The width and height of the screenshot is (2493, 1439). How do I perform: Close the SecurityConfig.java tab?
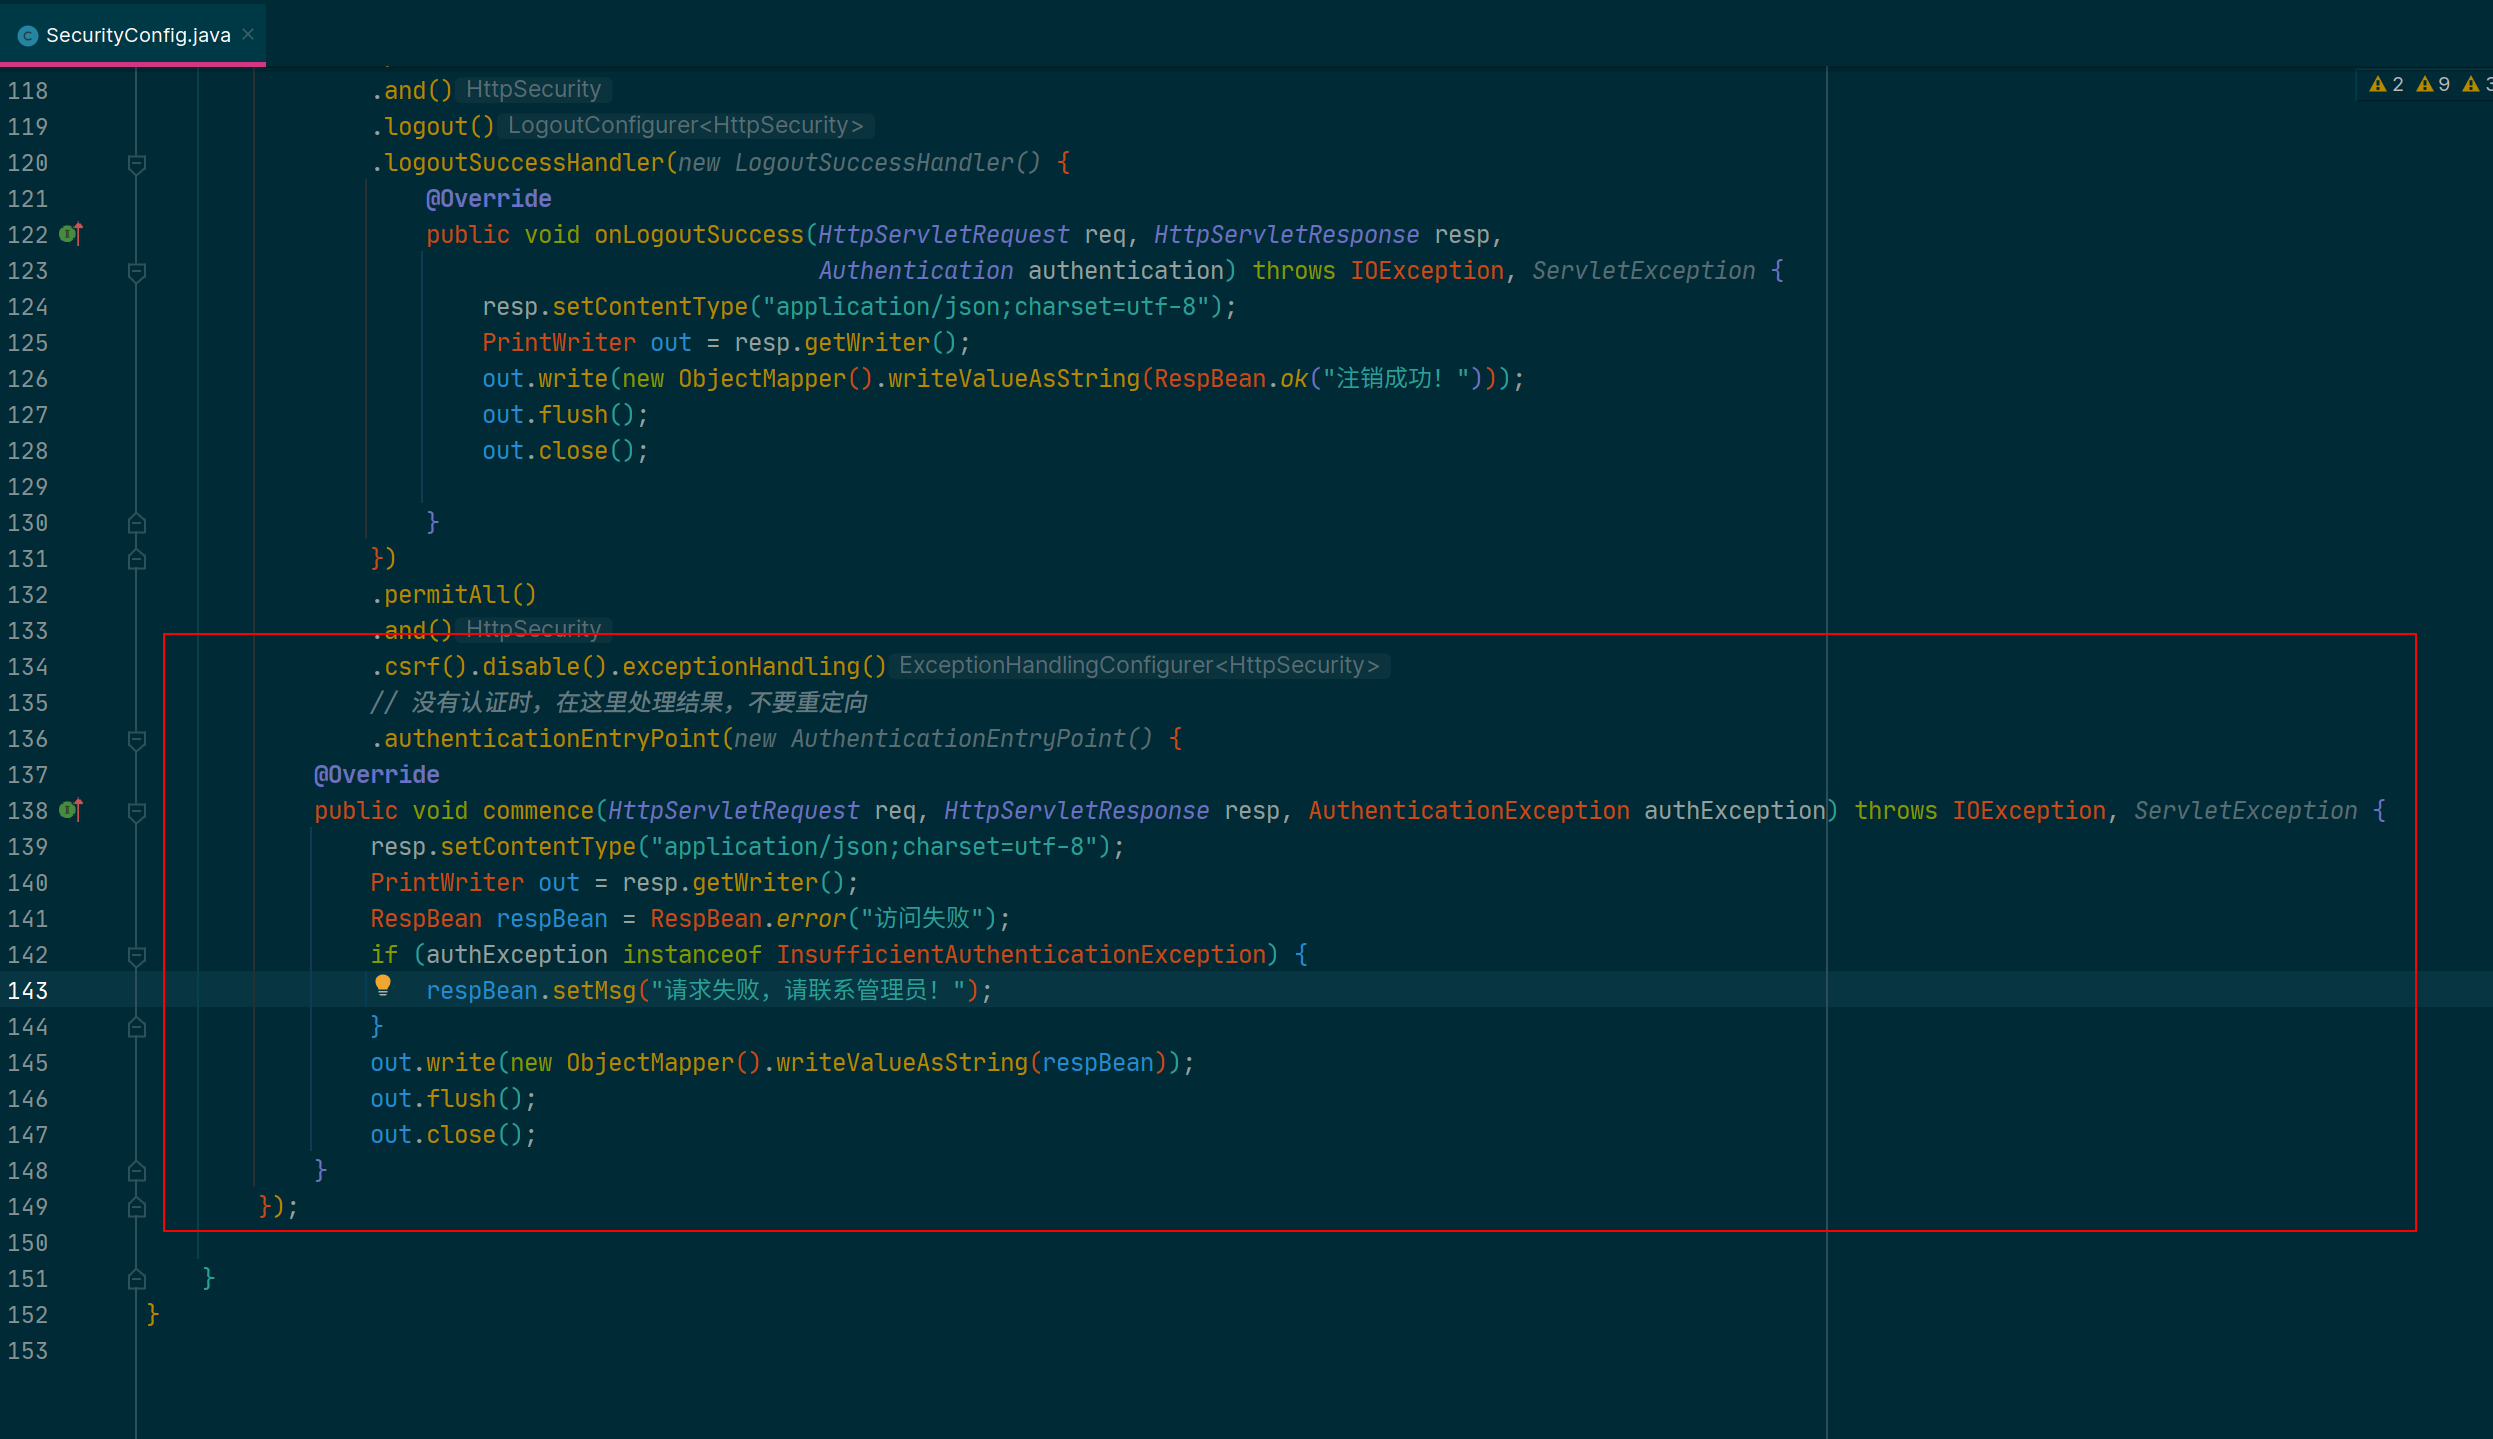[x=248, y=35]
